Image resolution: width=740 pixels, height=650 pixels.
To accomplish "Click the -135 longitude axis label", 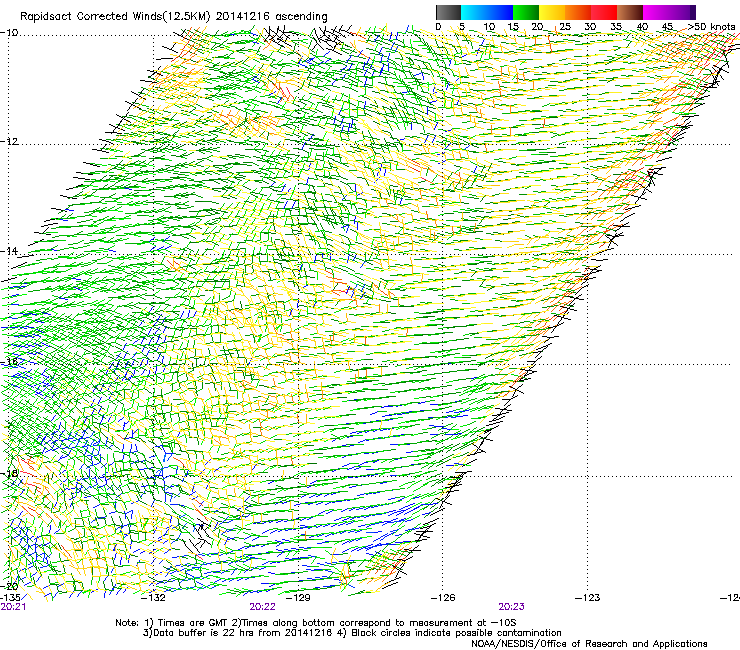I will pyautogui.click(x=10, y=598).
